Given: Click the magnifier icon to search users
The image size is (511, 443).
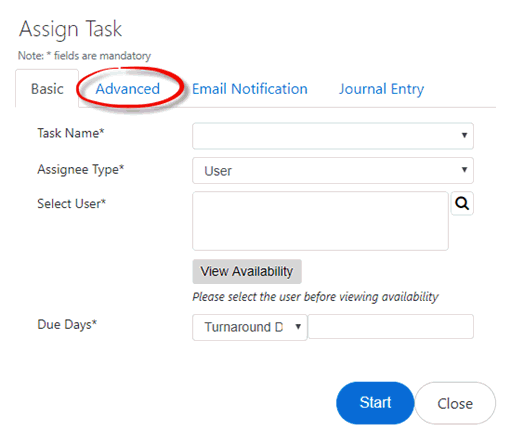Looking at the screenshot, I should [x=462, y=203].
